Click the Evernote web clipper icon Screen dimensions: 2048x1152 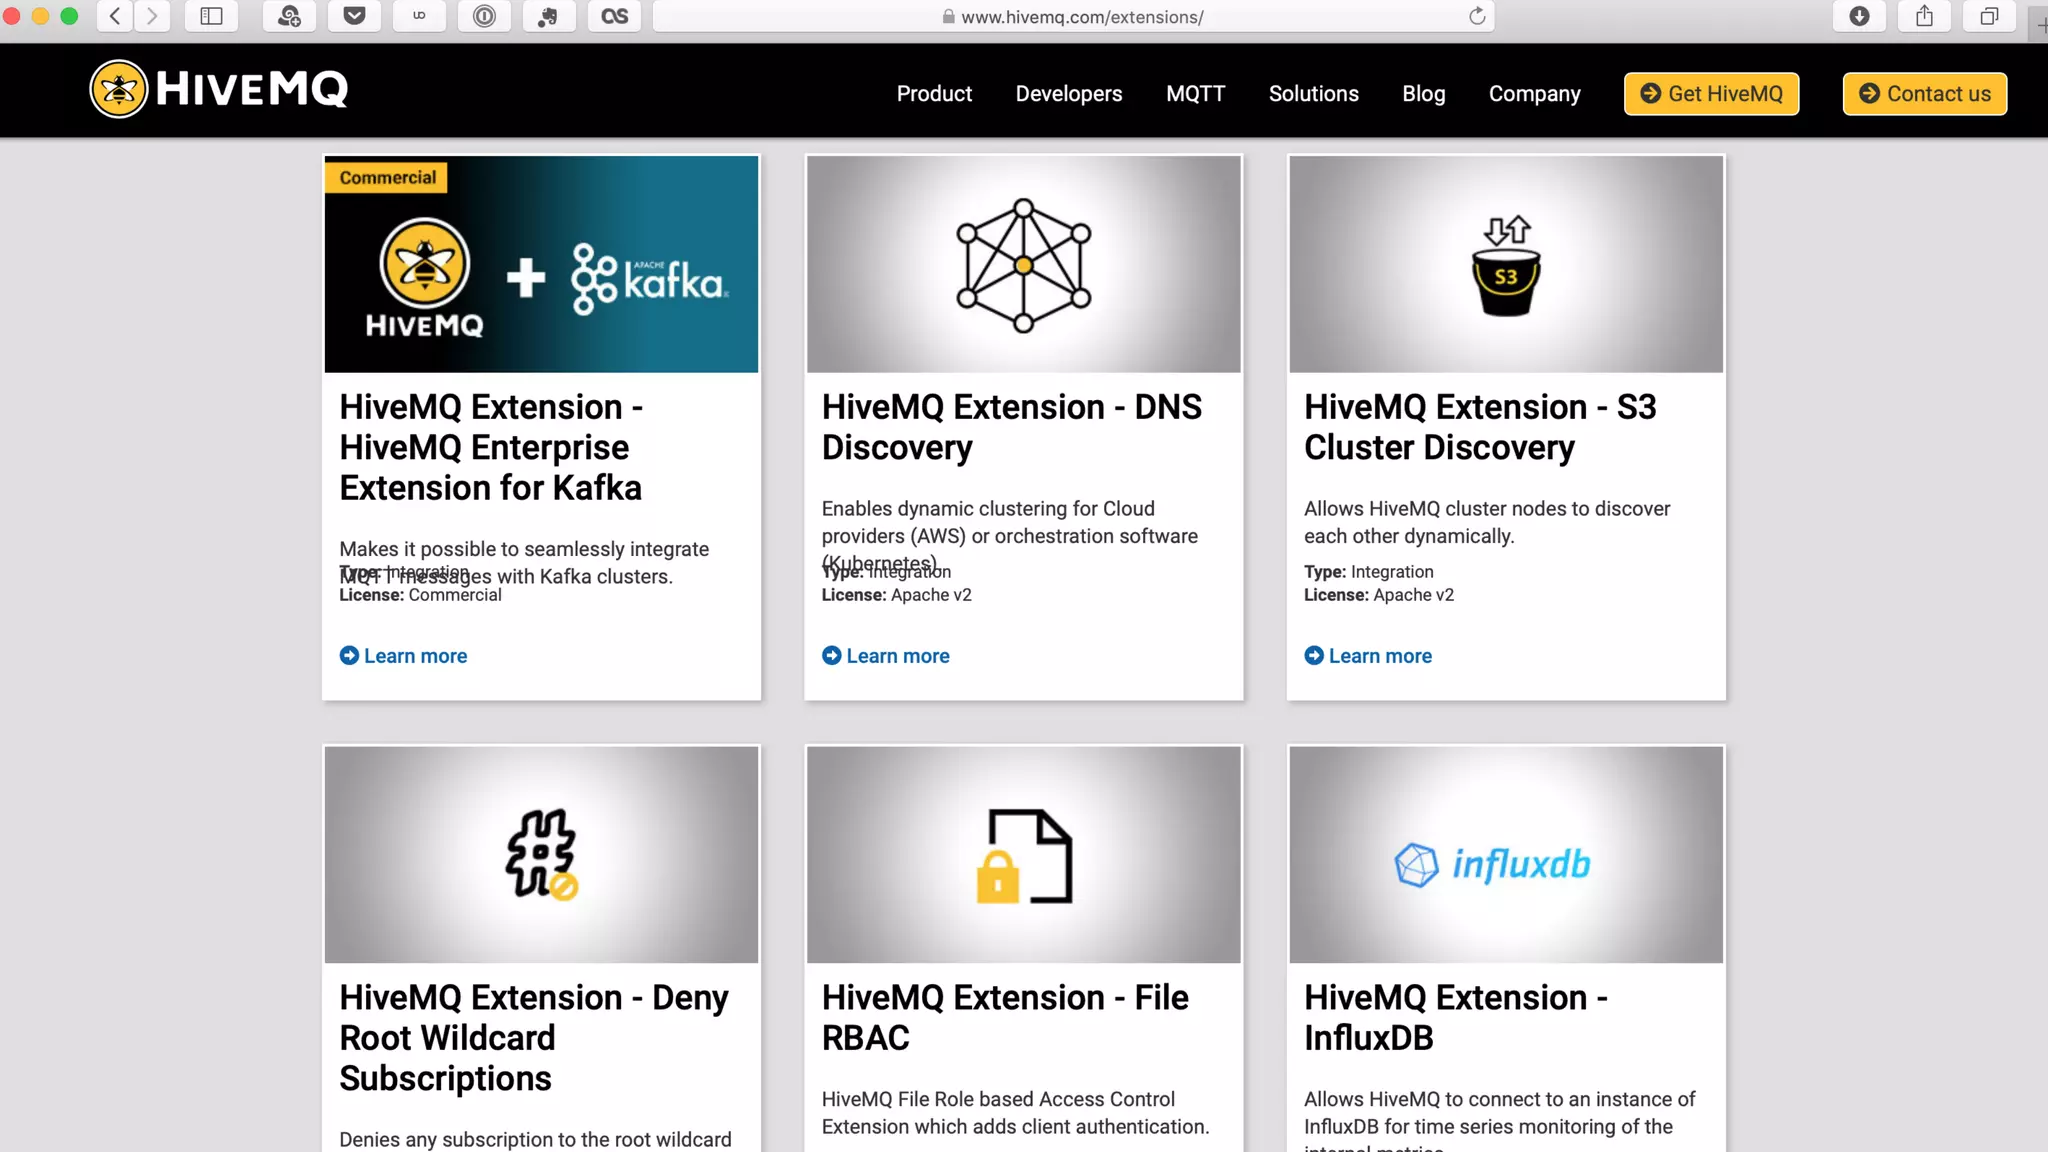click(x=548, y=16)
